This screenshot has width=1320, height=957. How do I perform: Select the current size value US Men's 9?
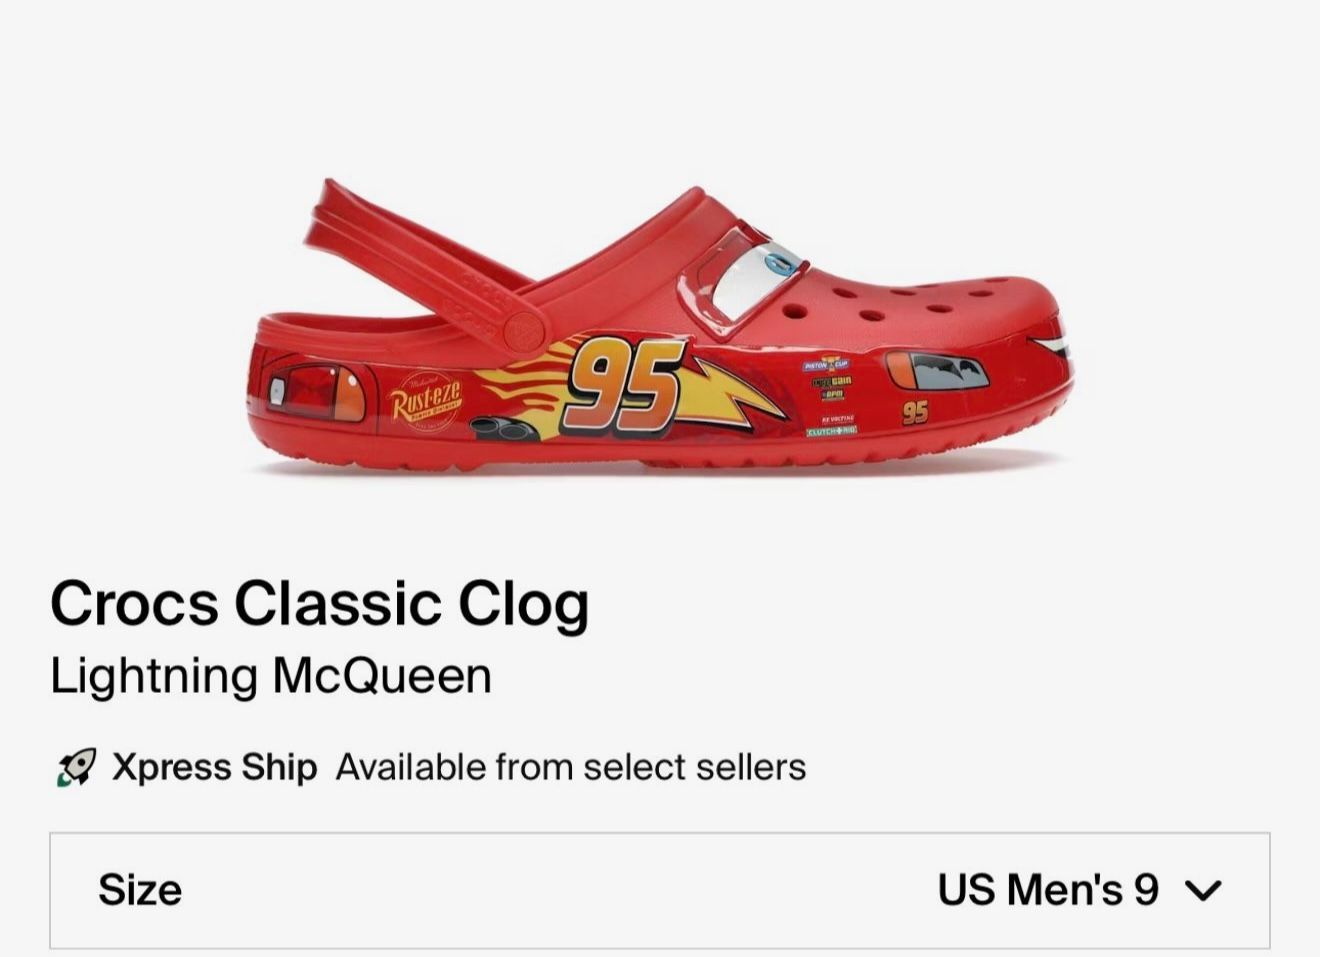click(x=1047, y=888)
